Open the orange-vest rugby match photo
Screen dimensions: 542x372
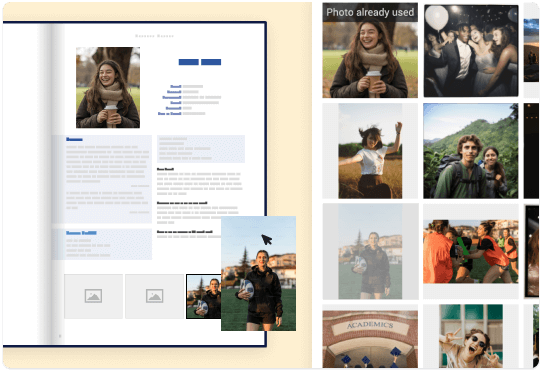click(x=471, y=251)
